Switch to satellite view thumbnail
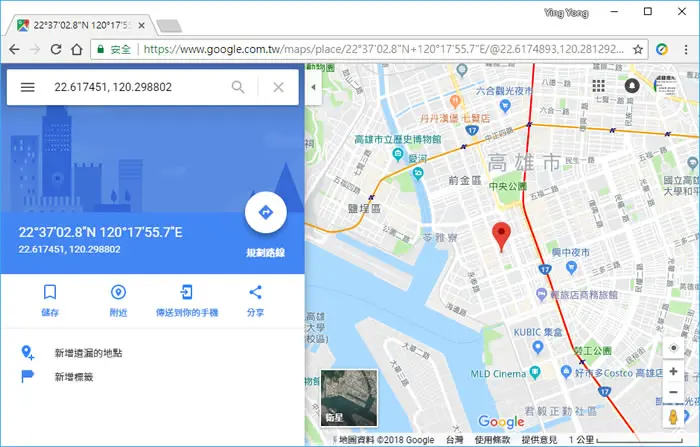 tap(349, 397)
